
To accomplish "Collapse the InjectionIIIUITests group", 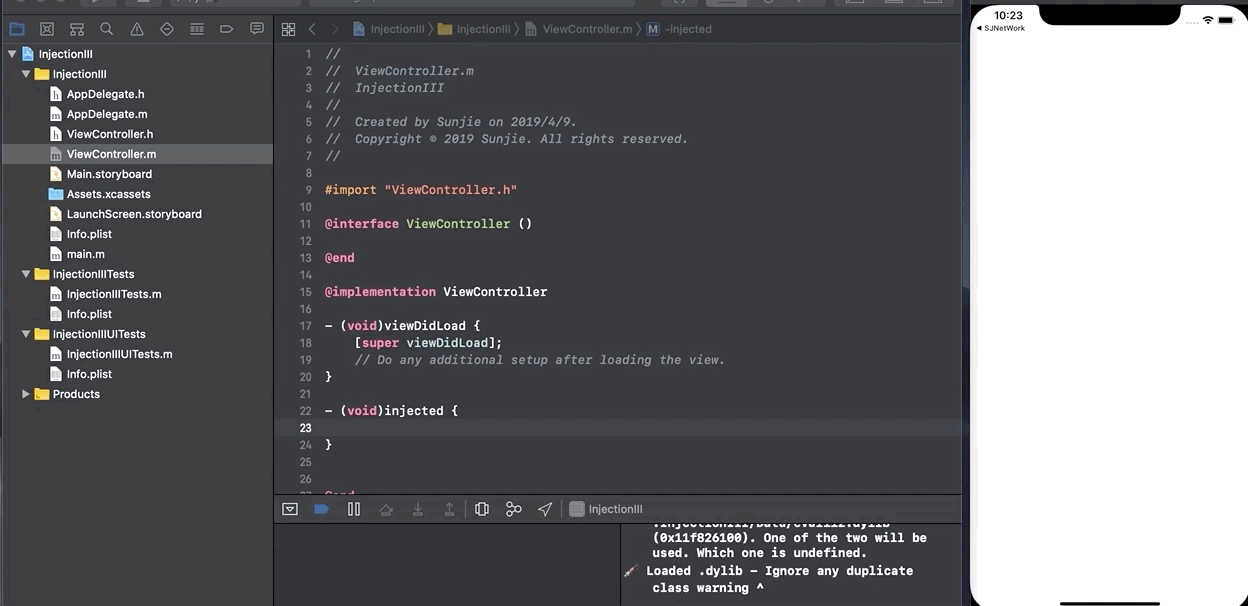I will (26, 334).
